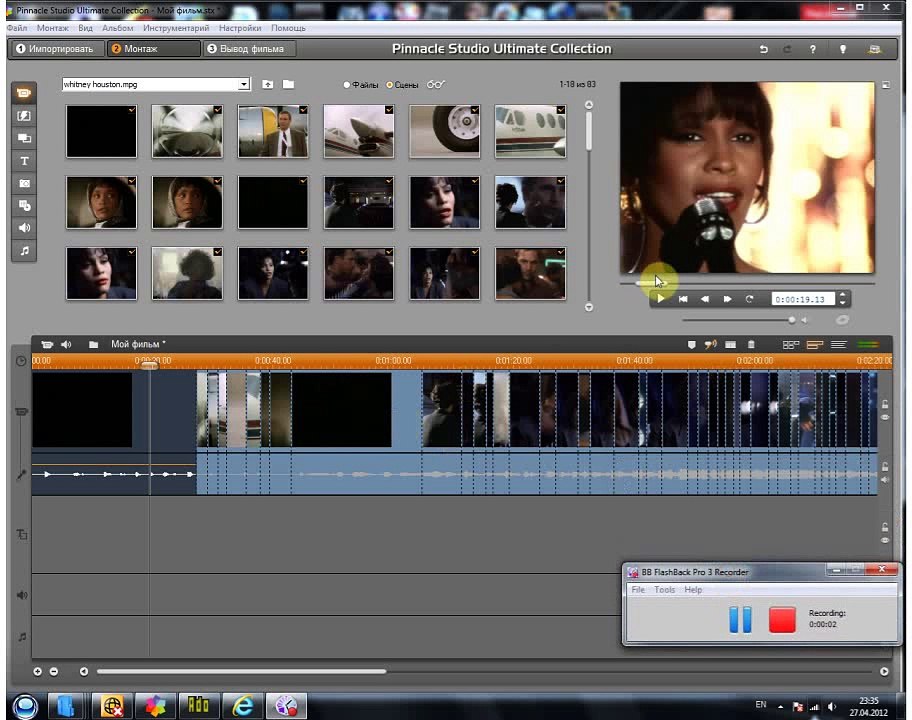The height and width of the screenshot is (720, 912).
Task: Open the sound effects album in sidebar
Action: tap(24, 228)
